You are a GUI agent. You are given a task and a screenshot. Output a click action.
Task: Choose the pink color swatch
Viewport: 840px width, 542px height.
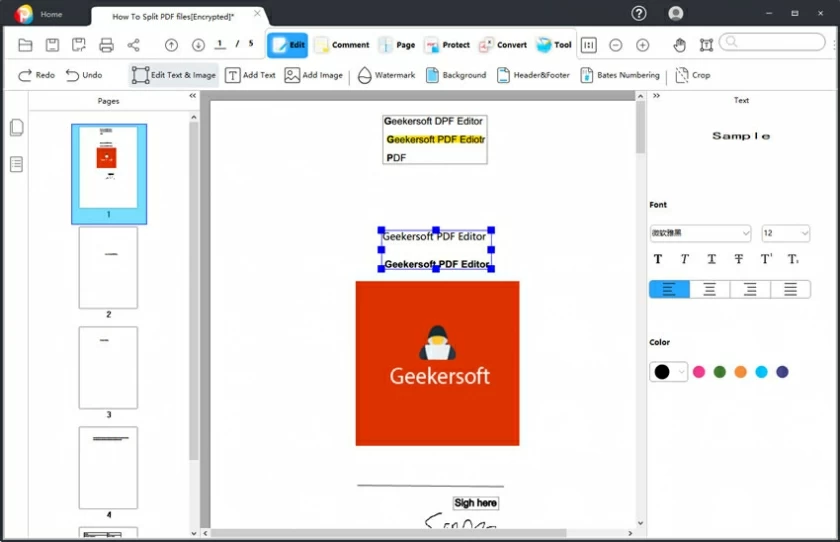699,372
